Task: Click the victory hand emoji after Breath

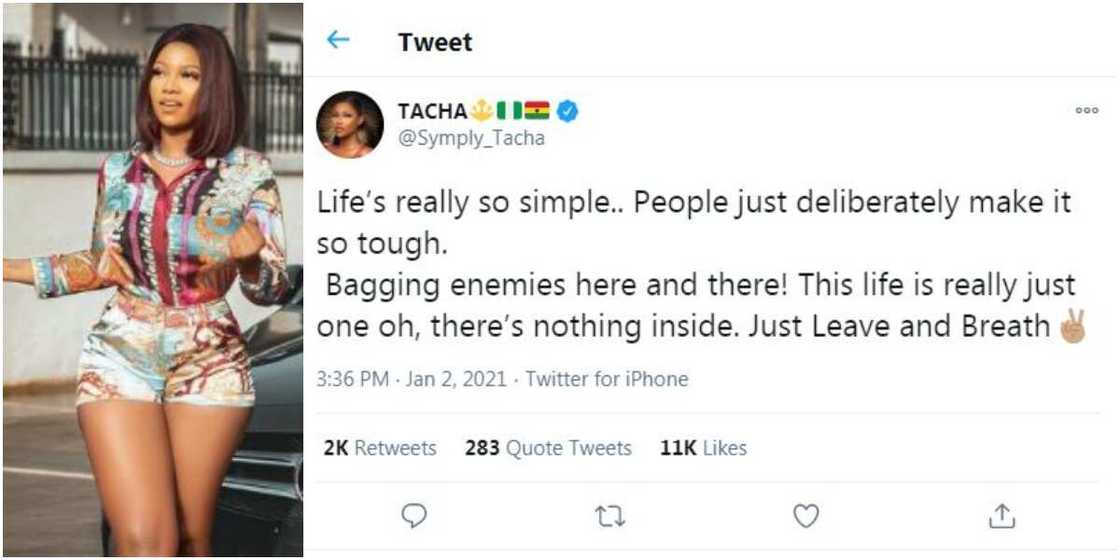Action: pyautogui.click(x=1071, y=327)
